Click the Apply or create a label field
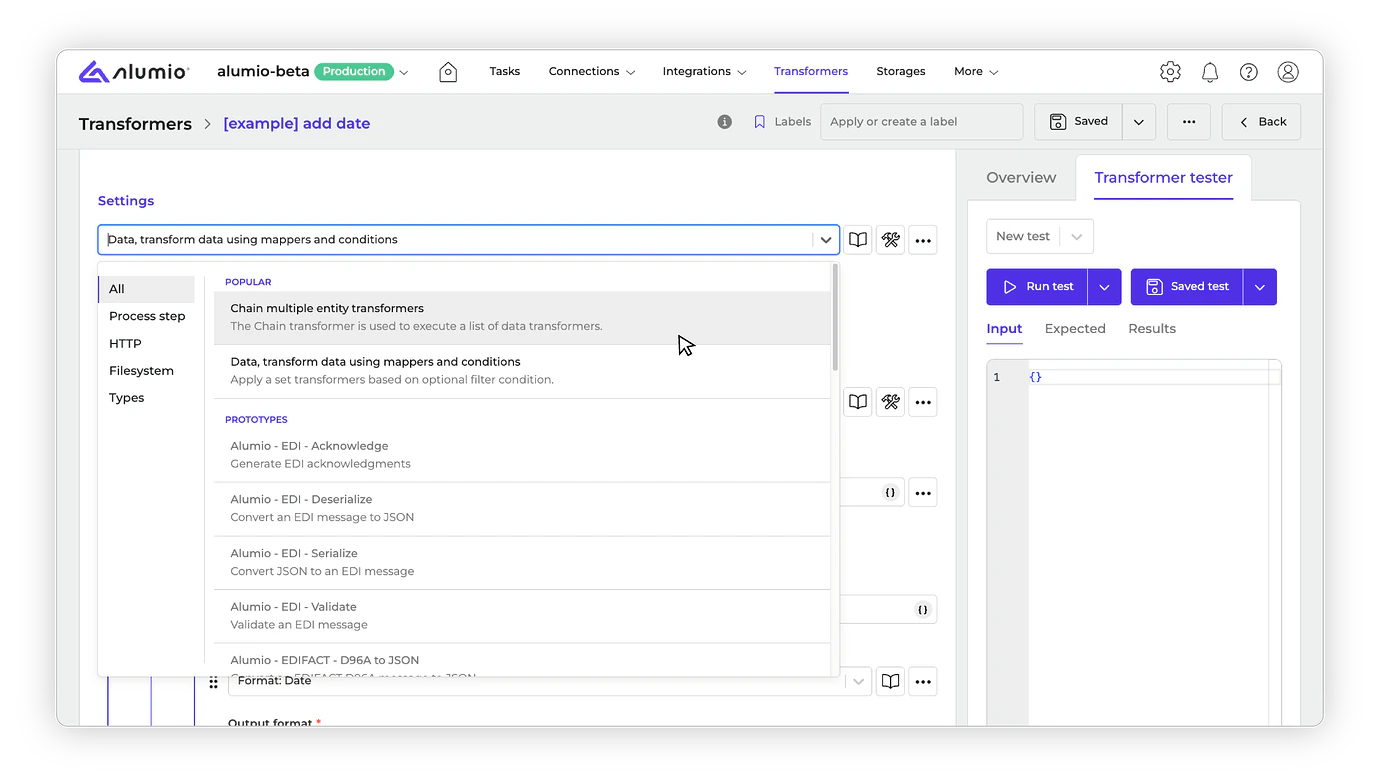Viewport: 1380px width, 776px height. (922, 122)
